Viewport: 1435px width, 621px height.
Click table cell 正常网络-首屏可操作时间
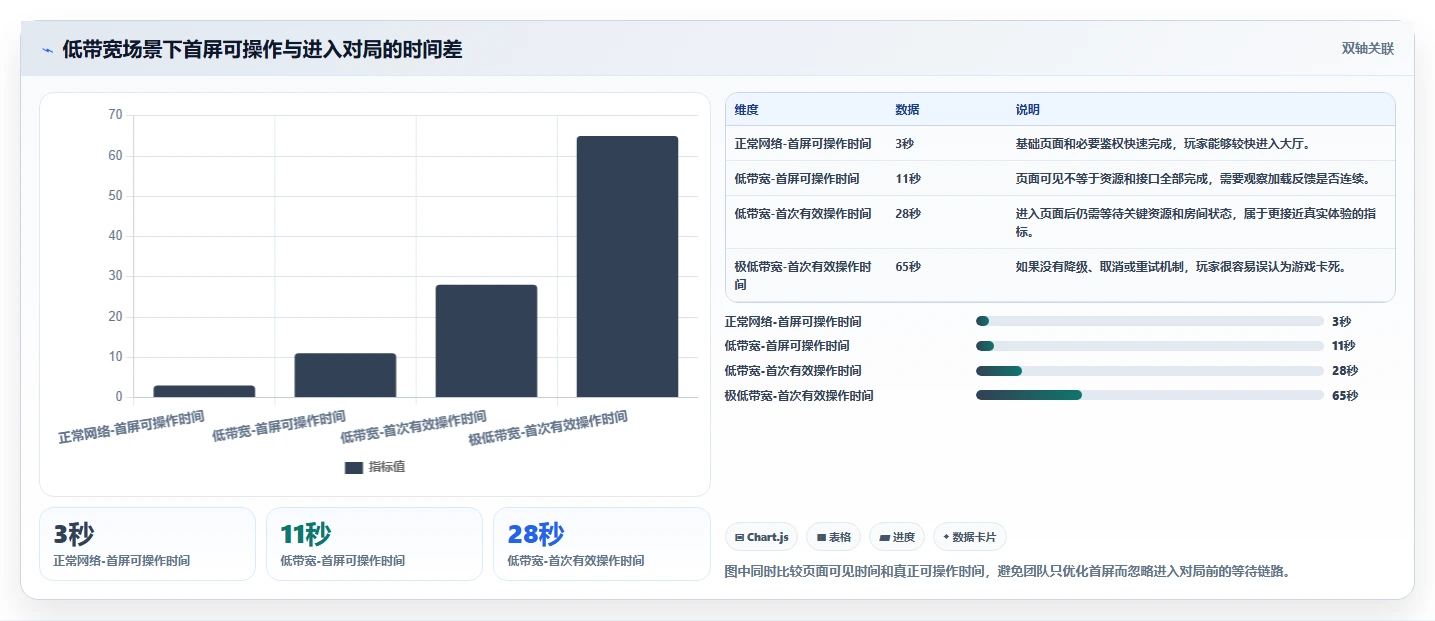(x=803, y=144)
